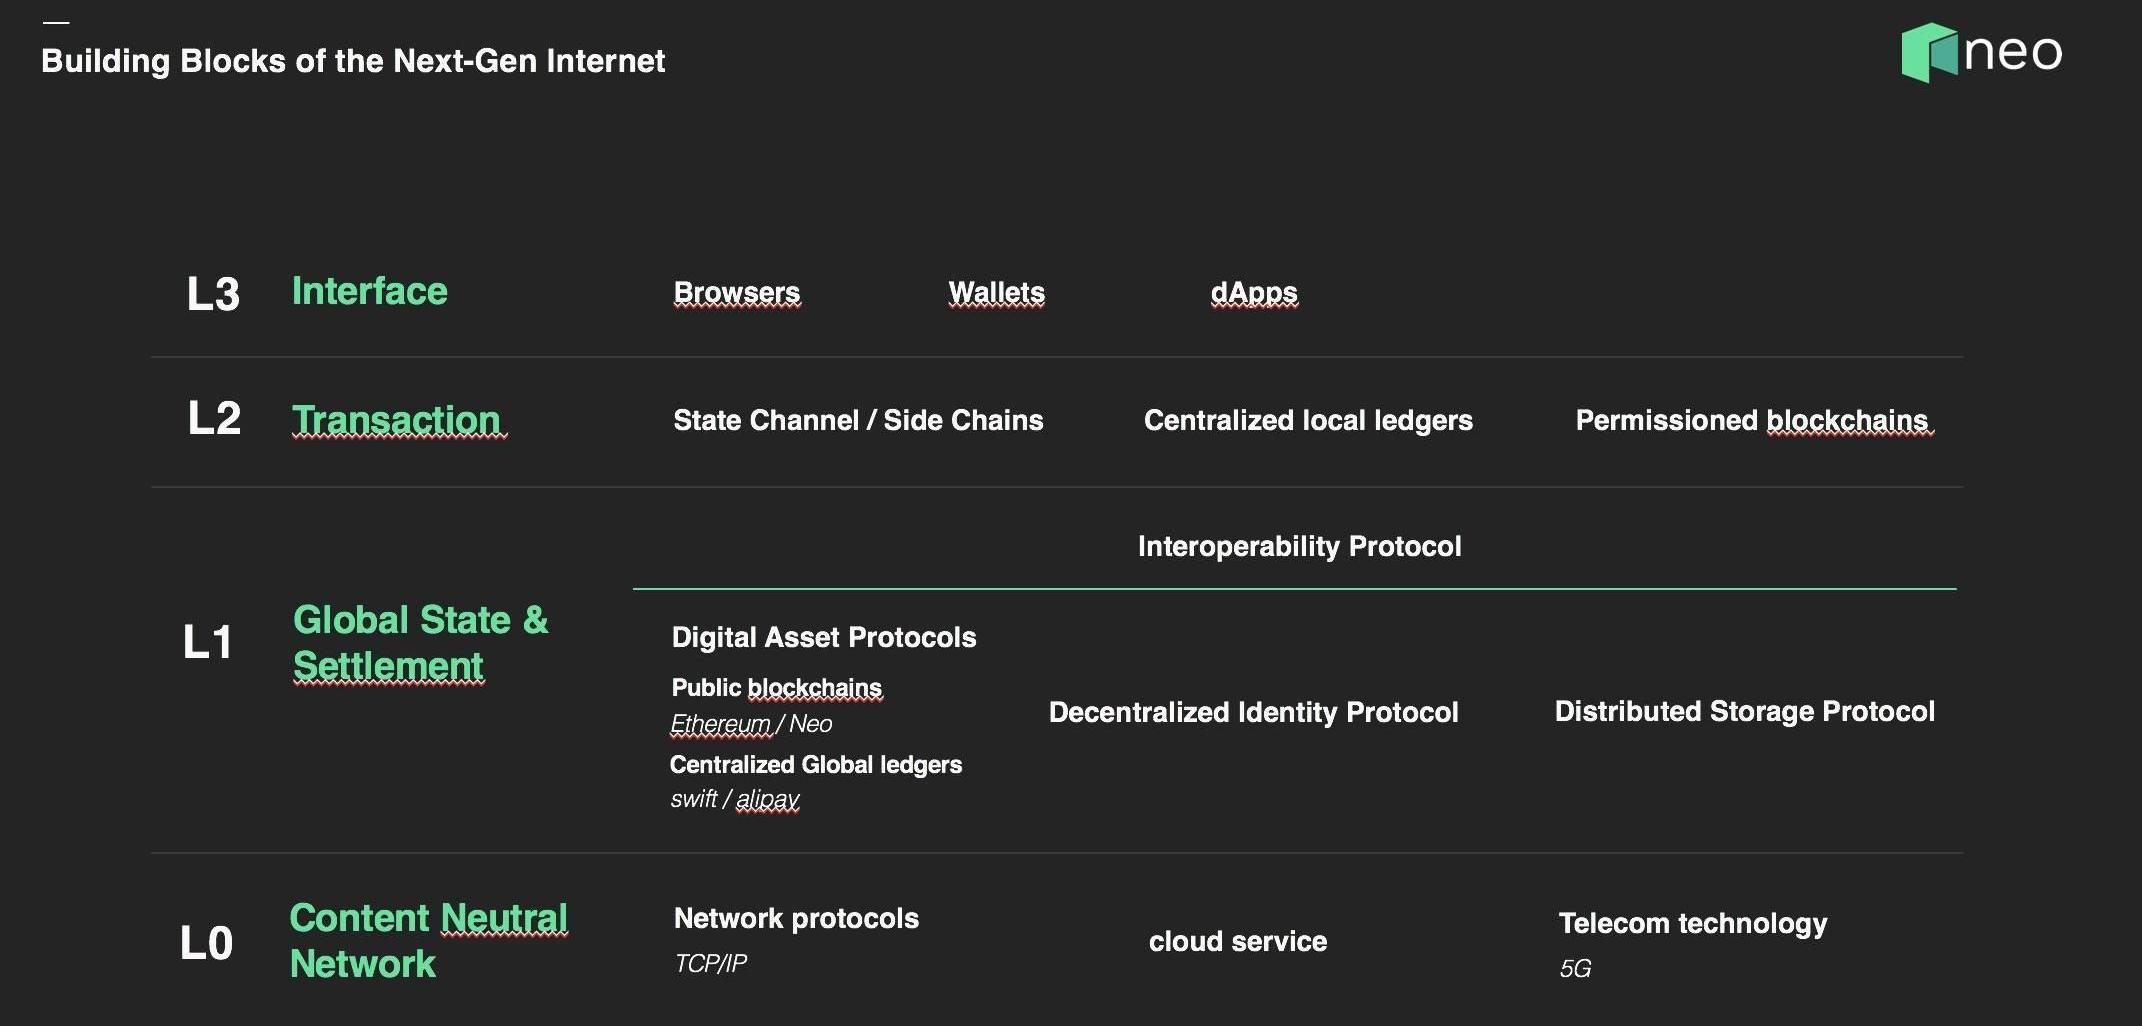Click 'Global State & Settlement' heading
The image size is (2142, 1026).
coord(420,642)
